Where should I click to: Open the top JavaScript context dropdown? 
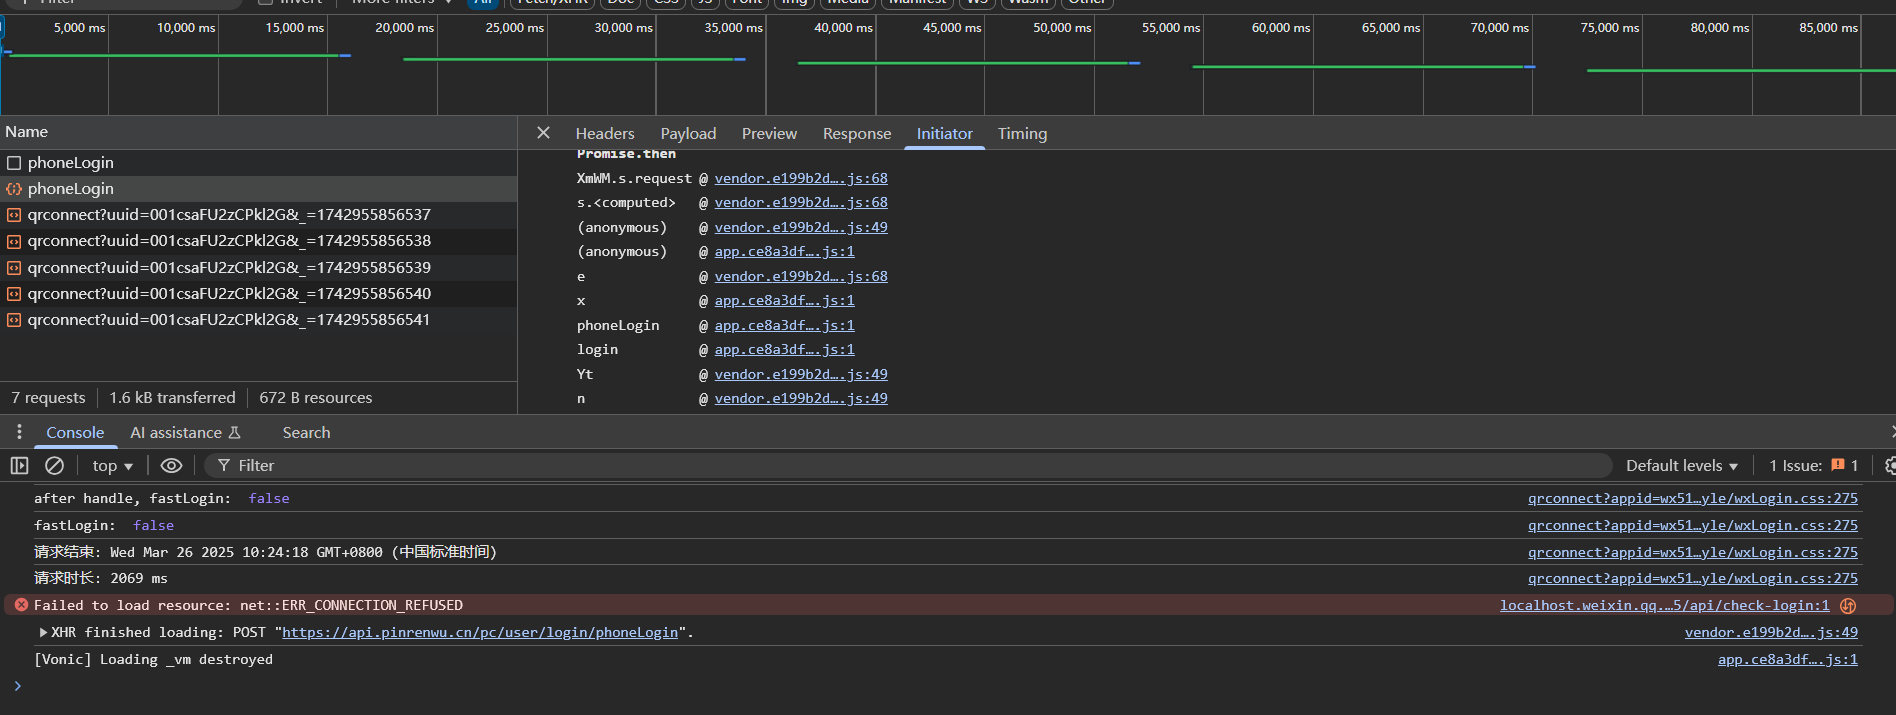pyautogui.click(x=112, y=466)
